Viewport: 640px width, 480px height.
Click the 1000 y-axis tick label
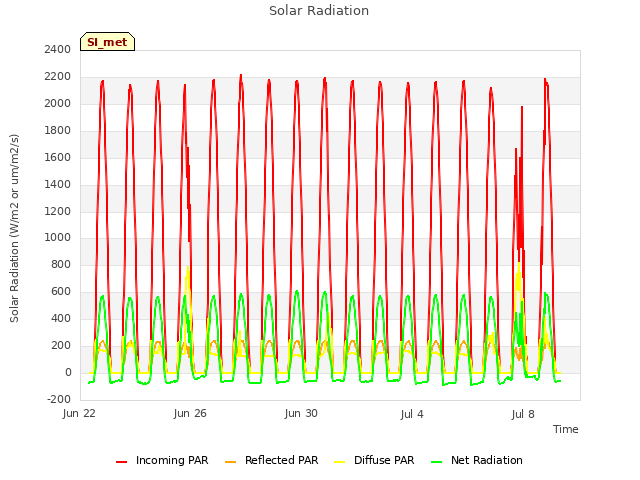[58, 237]
